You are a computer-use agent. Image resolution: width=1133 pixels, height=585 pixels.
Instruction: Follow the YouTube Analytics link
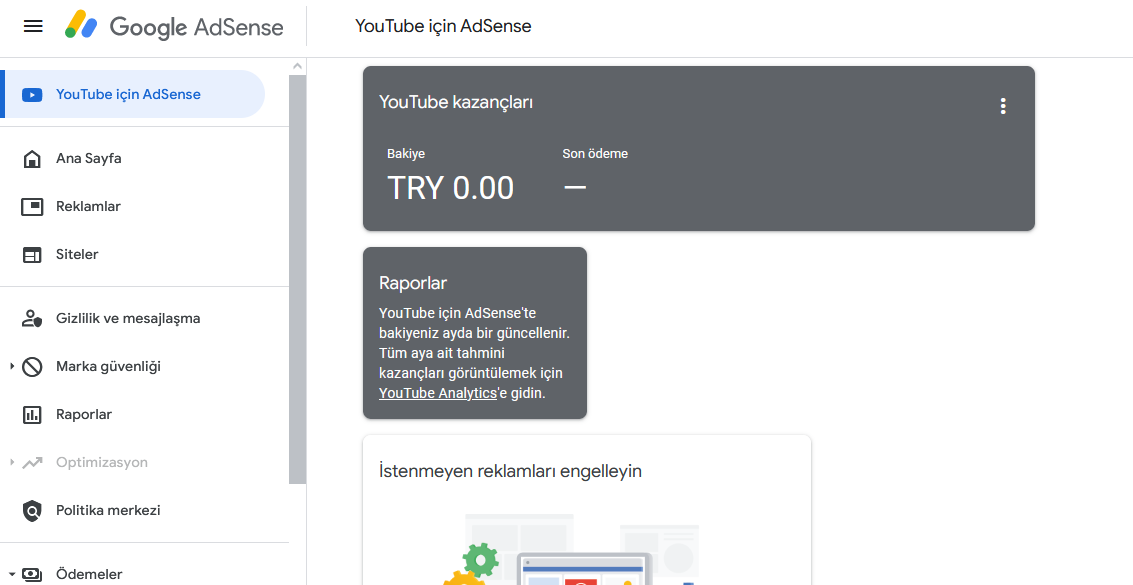tap(438, 394)
